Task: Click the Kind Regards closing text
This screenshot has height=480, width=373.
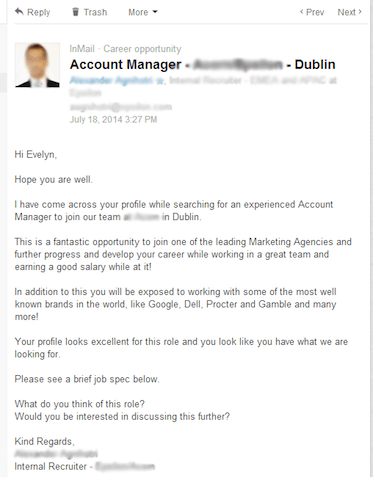Action: pos(44,441)
